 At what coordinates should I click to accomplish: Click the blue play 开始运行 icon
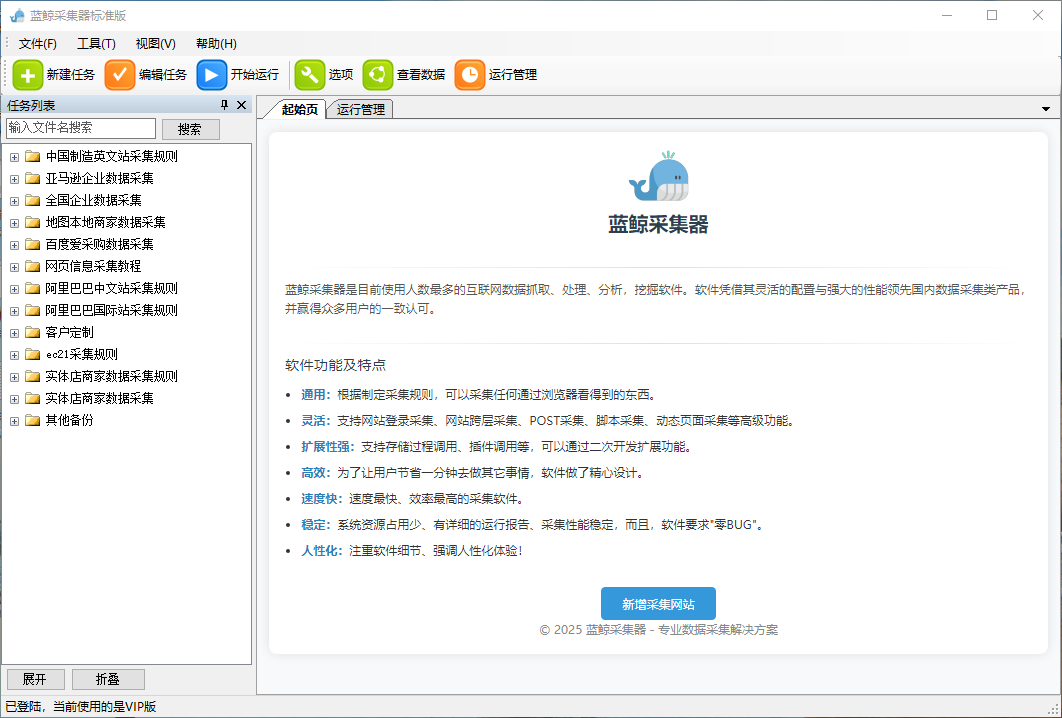pyautogui.click(x=211, y=75)
